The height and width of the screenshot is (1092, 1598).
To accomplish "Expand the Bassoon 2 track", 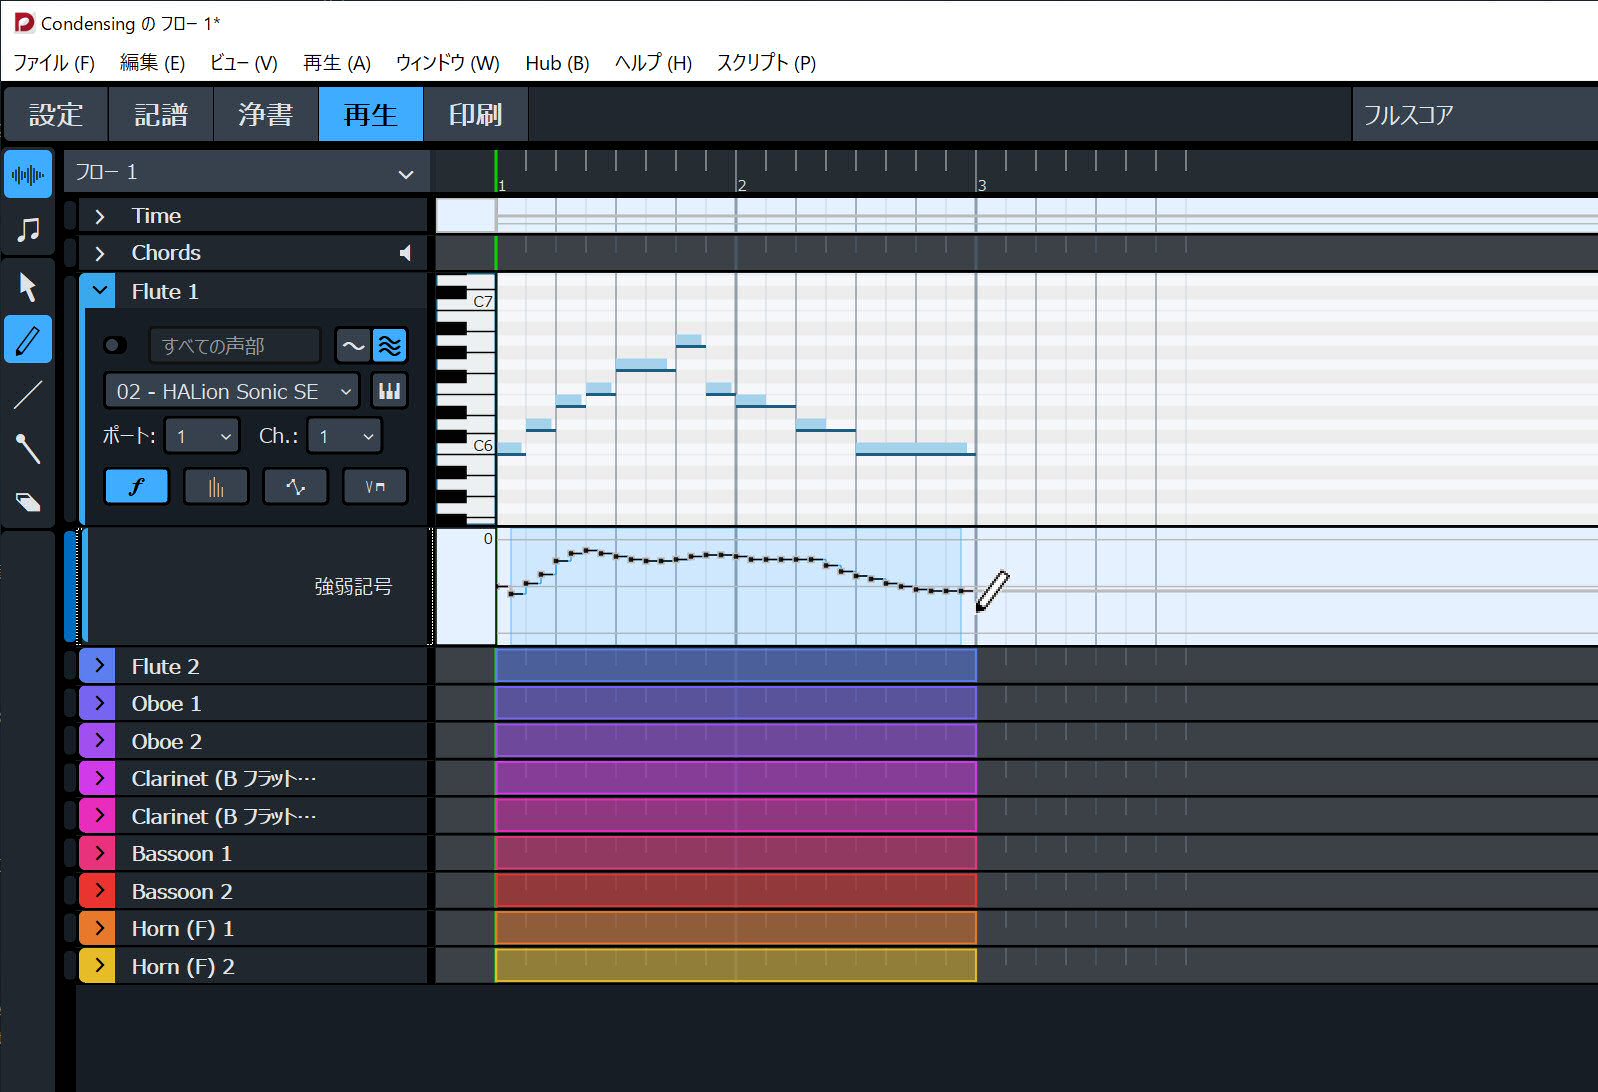I will (x=98, y=891).
